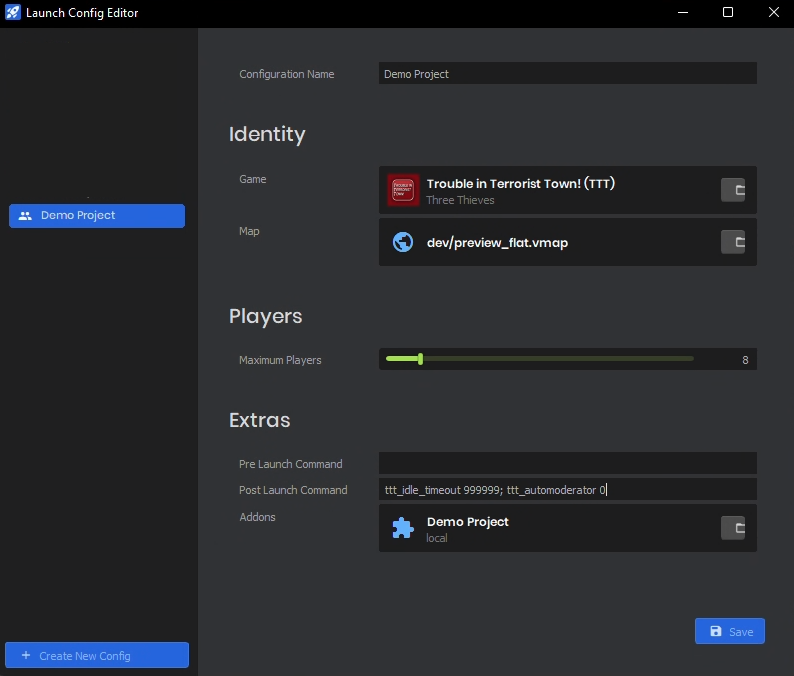
Task: Focus the Configuration Name field
Action: pyautogui.click(x=567, y=74)
